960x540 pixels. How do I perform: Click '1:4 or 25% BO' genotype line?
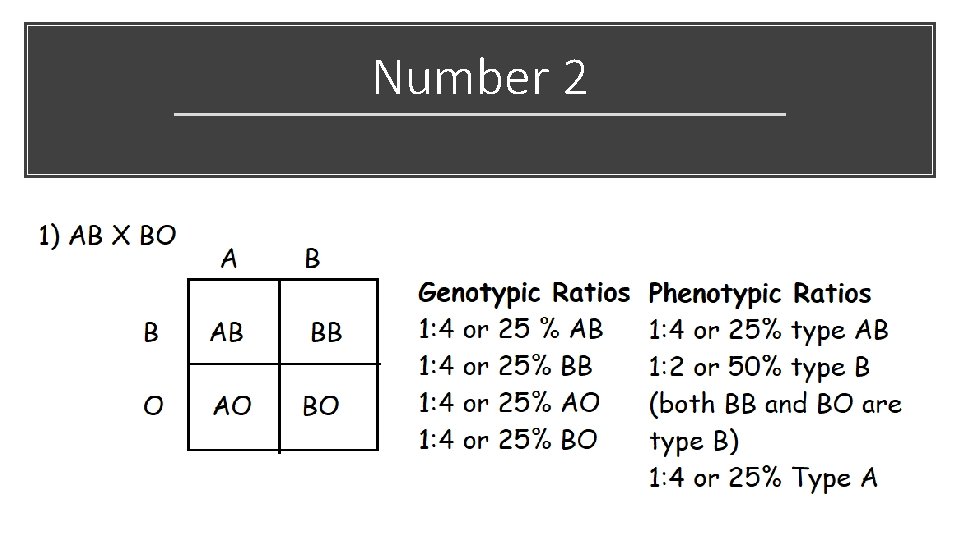pos(508,439)
